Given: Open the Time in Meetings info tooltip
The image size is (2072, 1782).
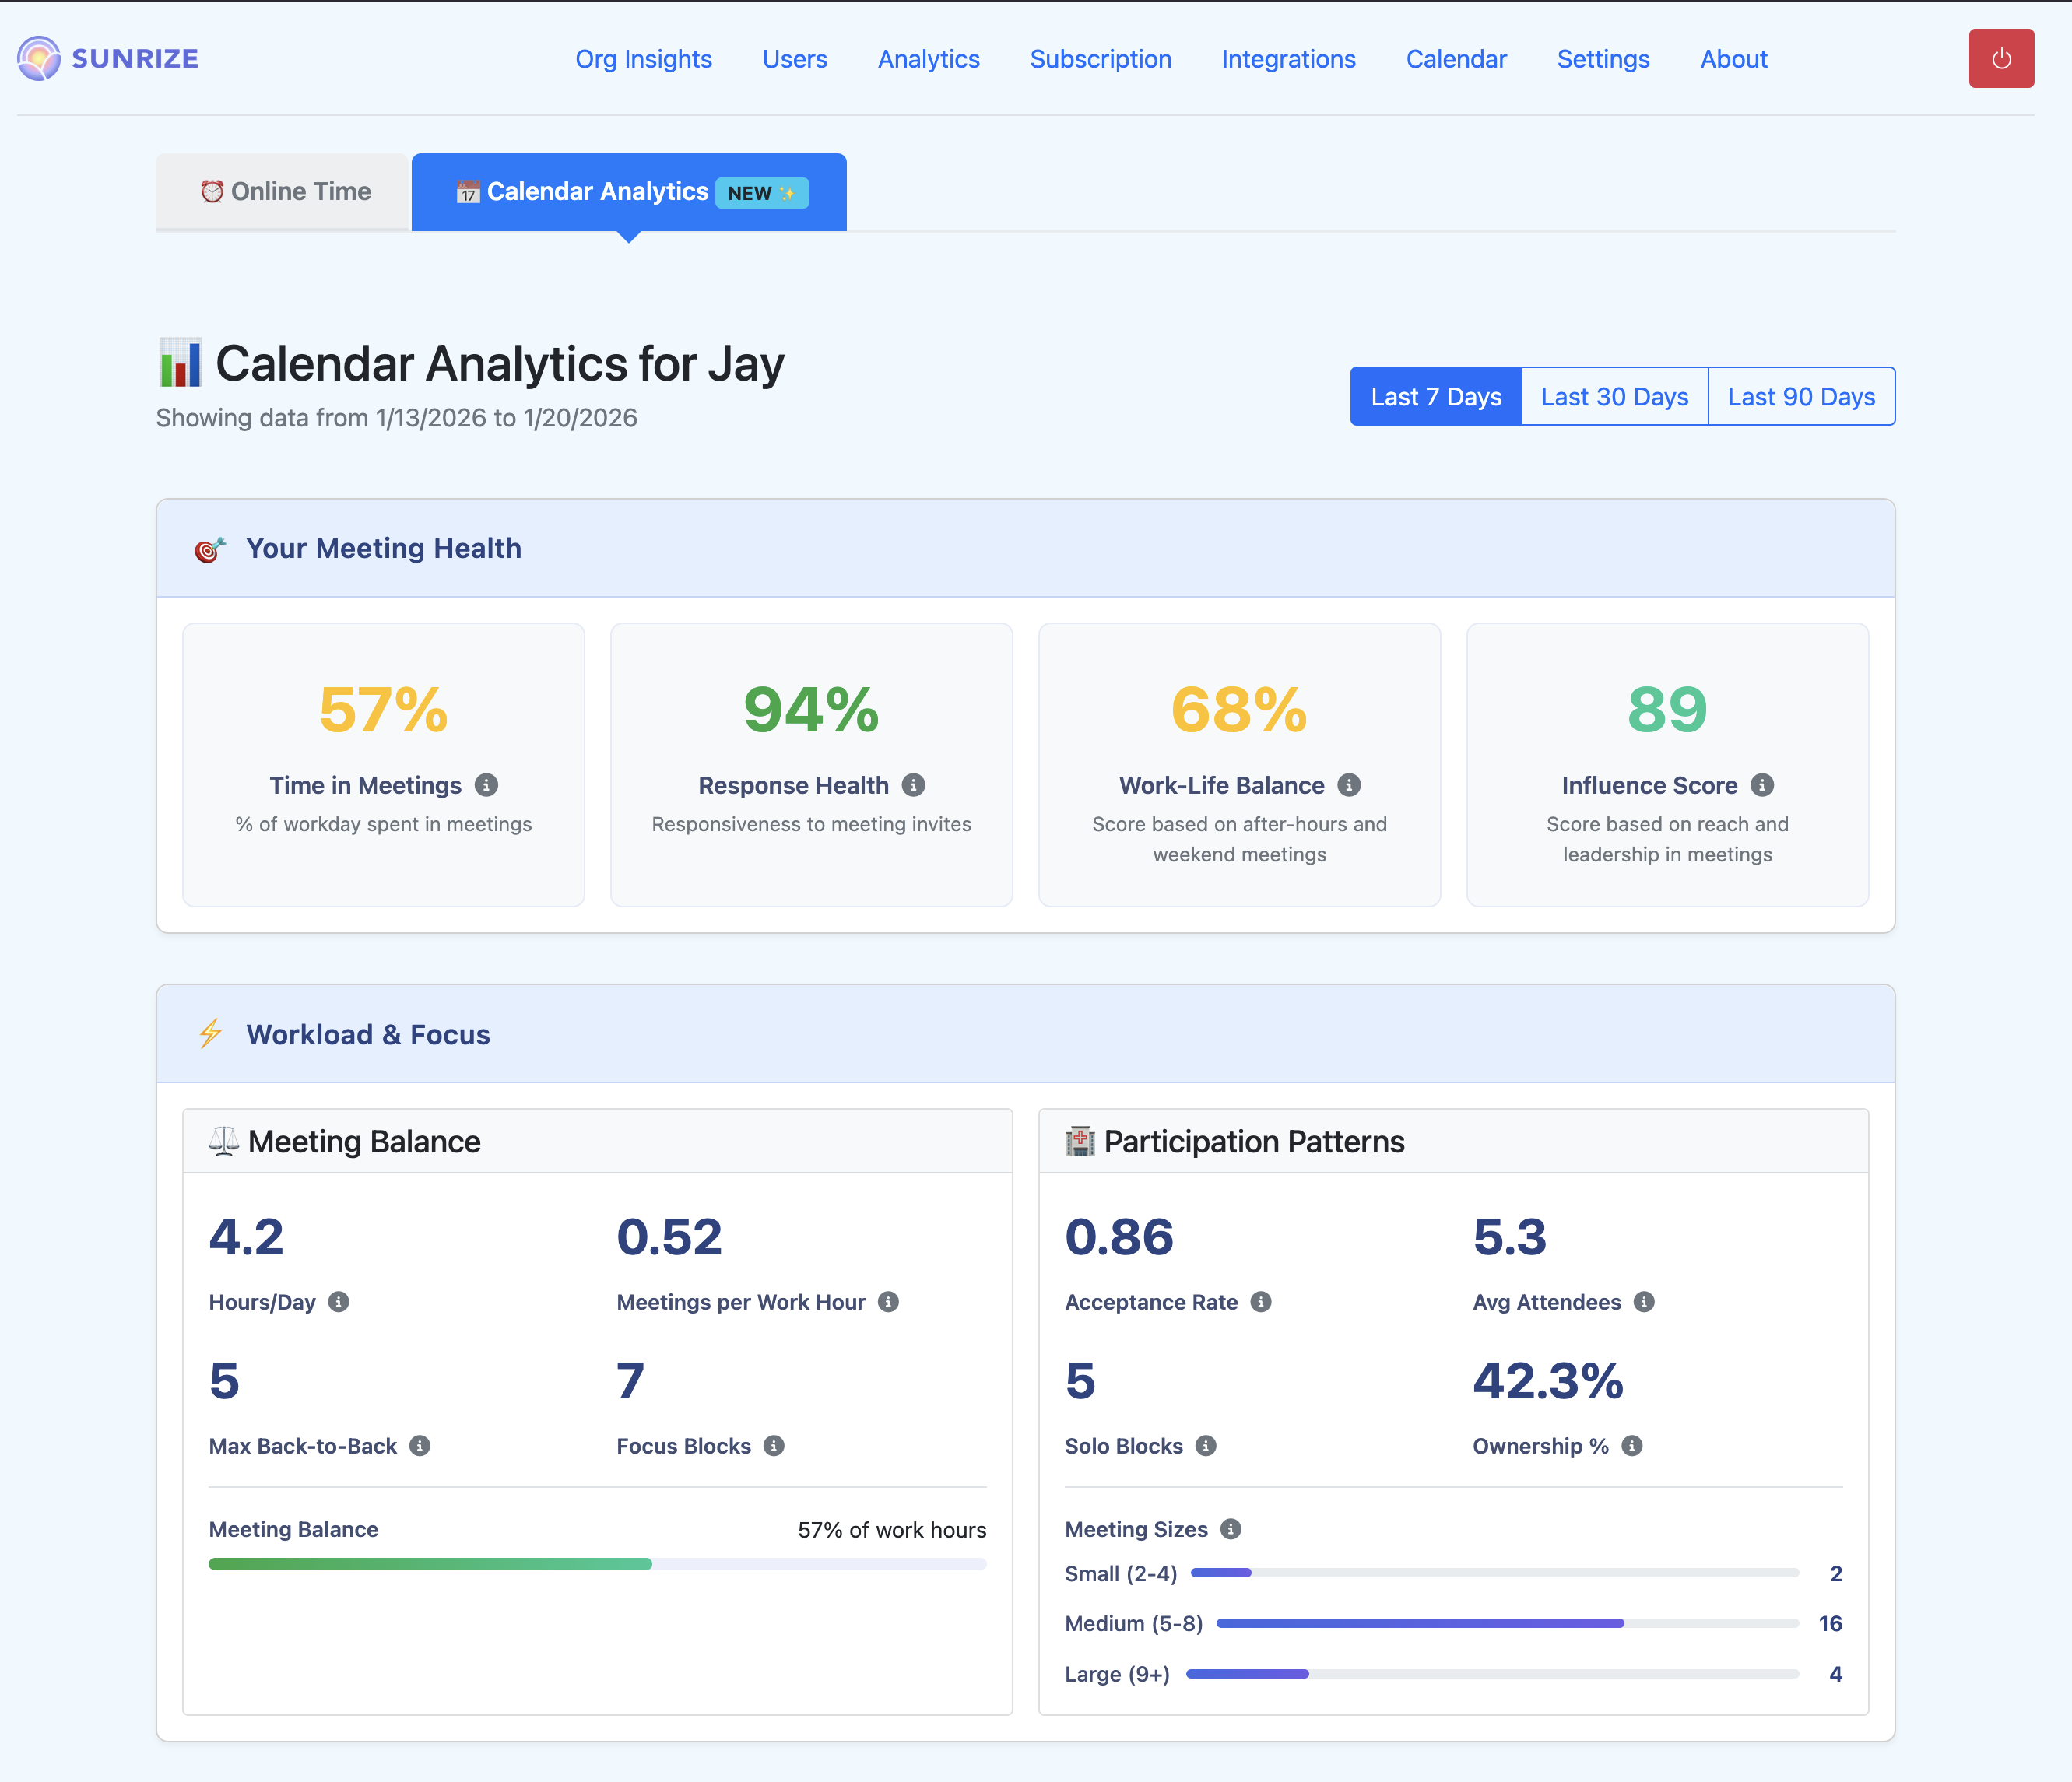Looking at the screenshot, I should click(488, 786).
